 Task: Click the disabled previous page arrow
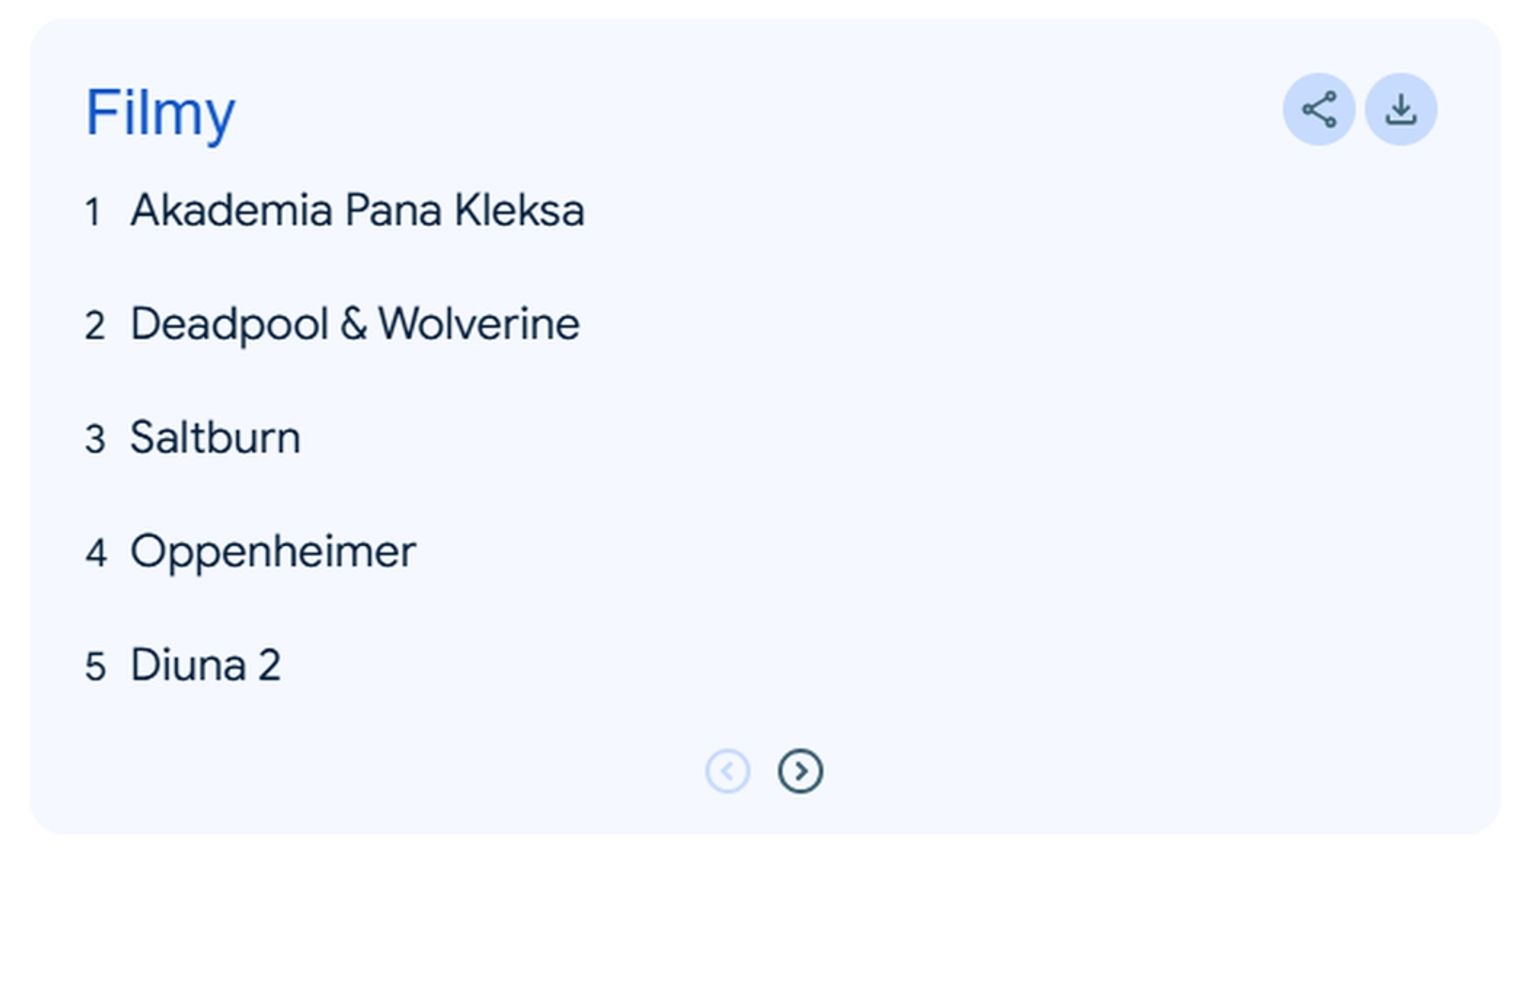click(727, 771)
